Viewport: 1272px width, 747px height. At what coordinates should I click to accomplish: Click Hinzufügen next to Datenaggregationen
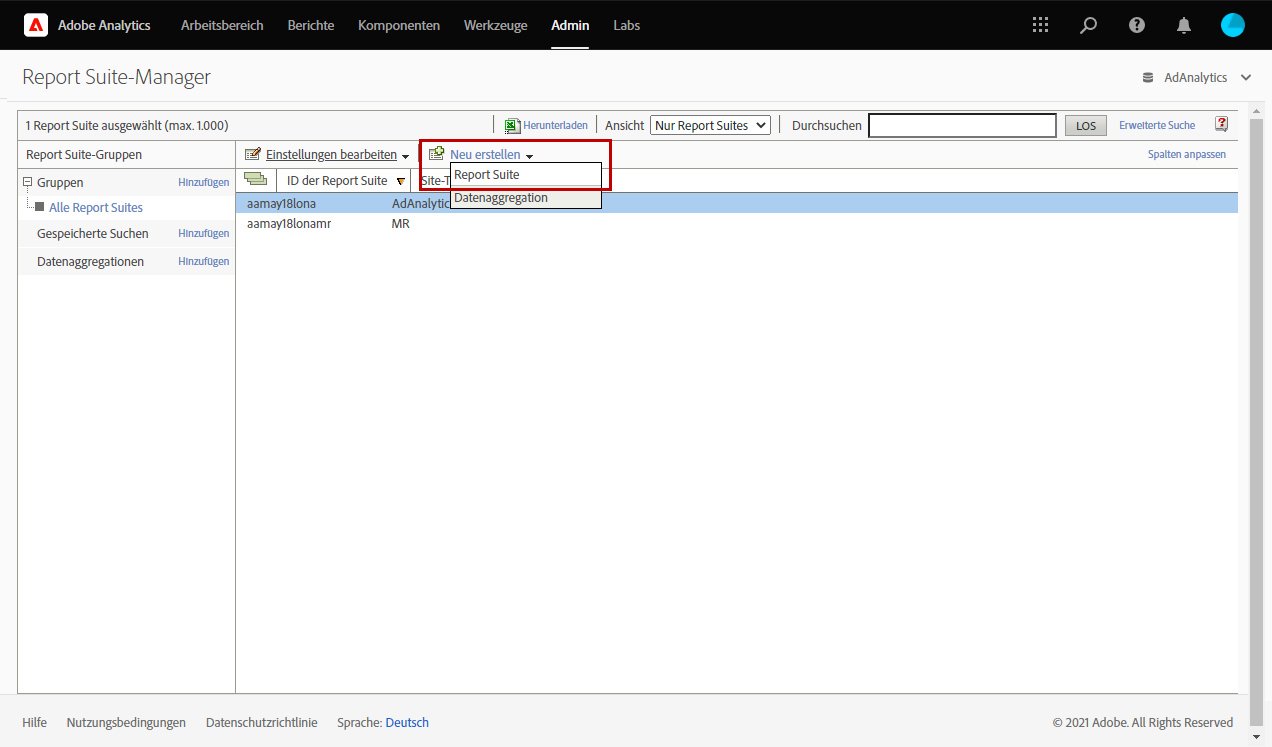tap(204, 261)
